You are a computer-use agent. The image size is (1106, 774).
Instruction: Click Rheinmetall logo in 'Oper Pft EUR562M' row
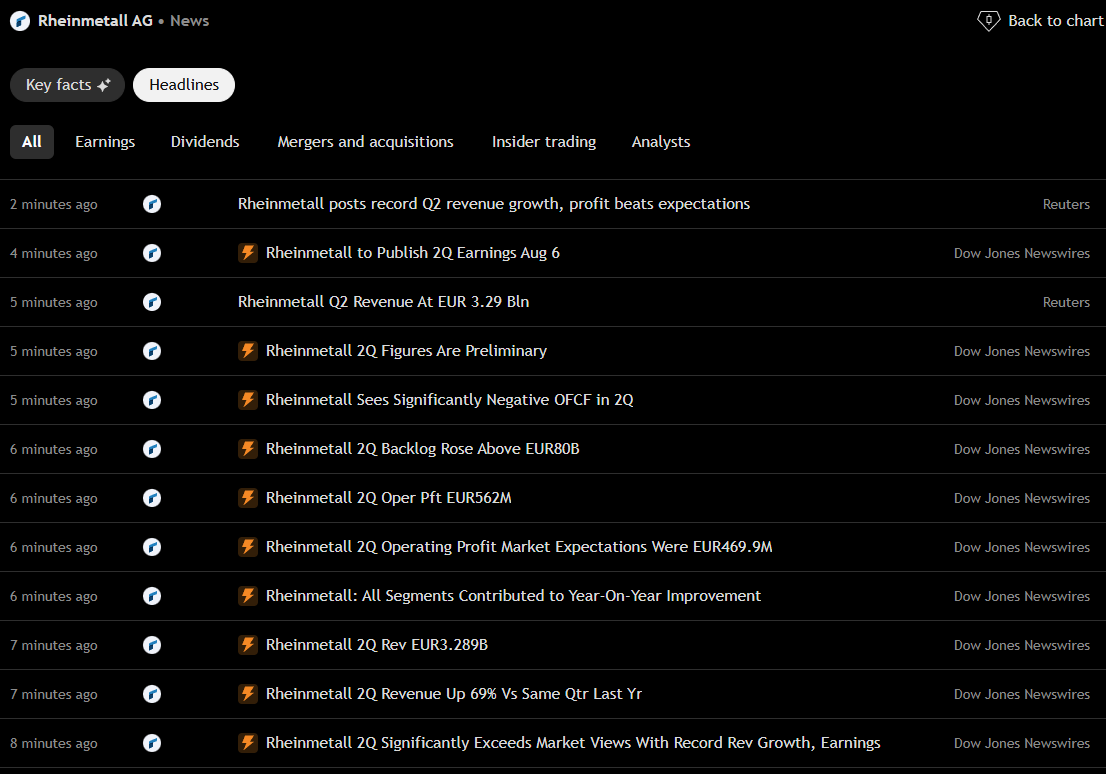tap(152, 498)
